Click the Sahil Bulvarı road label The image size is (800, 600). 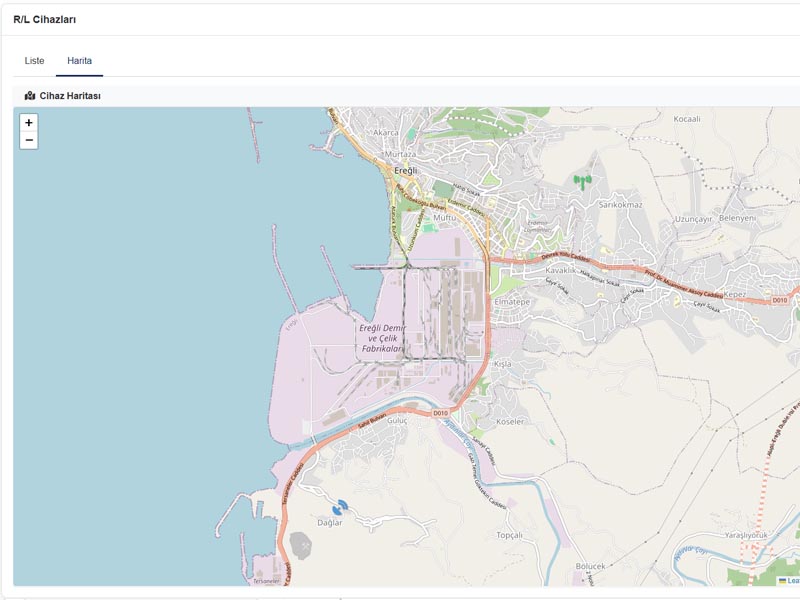click(x=372, y=421)
